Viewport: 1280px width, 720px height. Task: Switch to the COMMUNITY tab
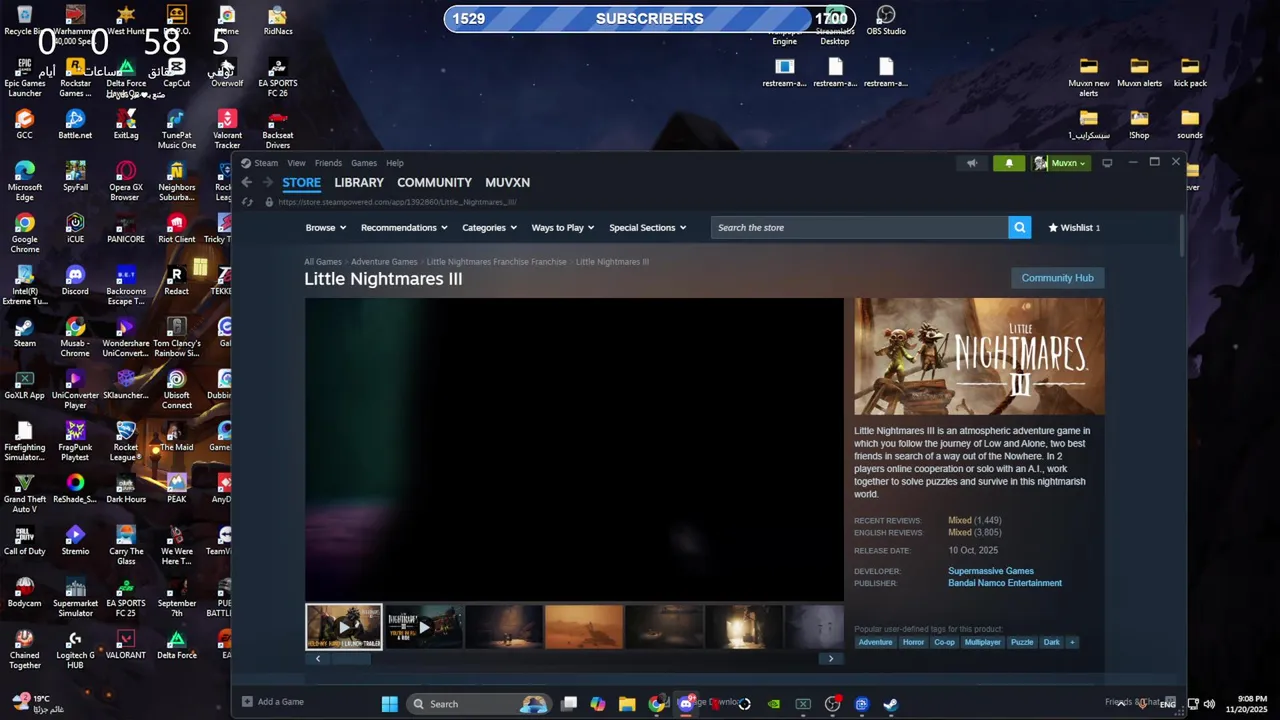point(434,182)
